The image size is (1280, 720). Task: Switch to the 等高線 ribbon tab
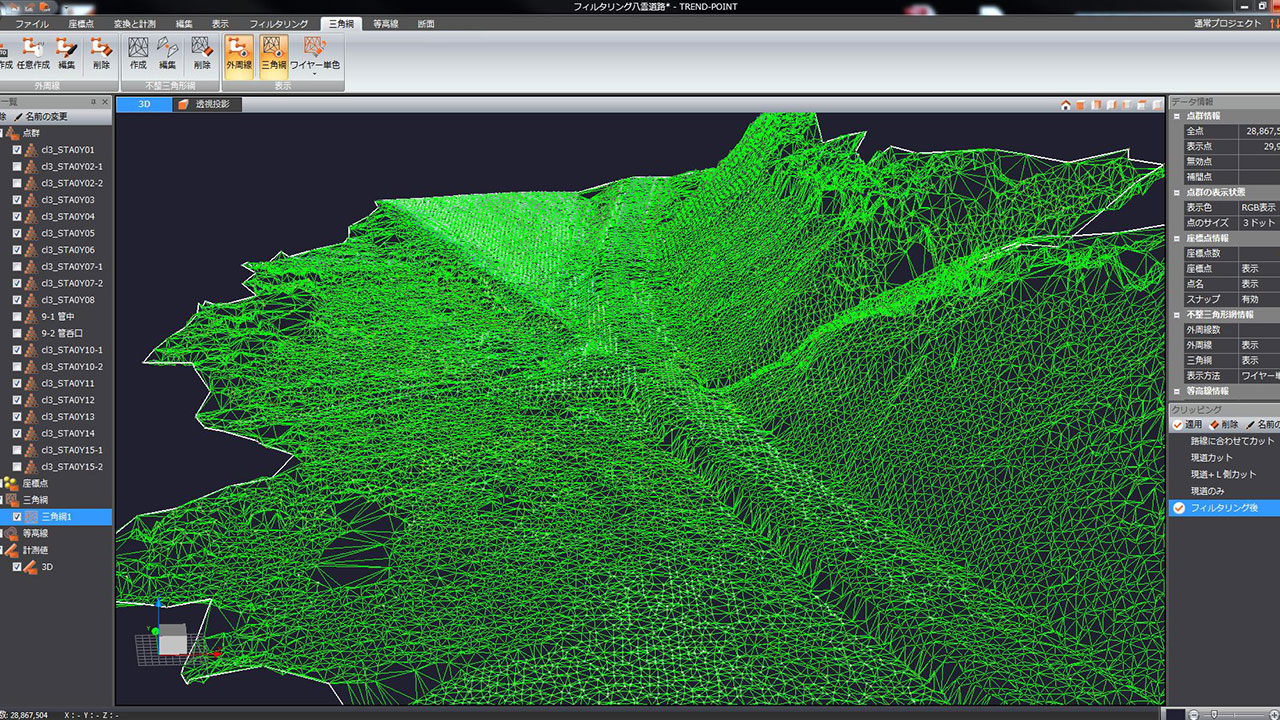click(x=385, y=23)
